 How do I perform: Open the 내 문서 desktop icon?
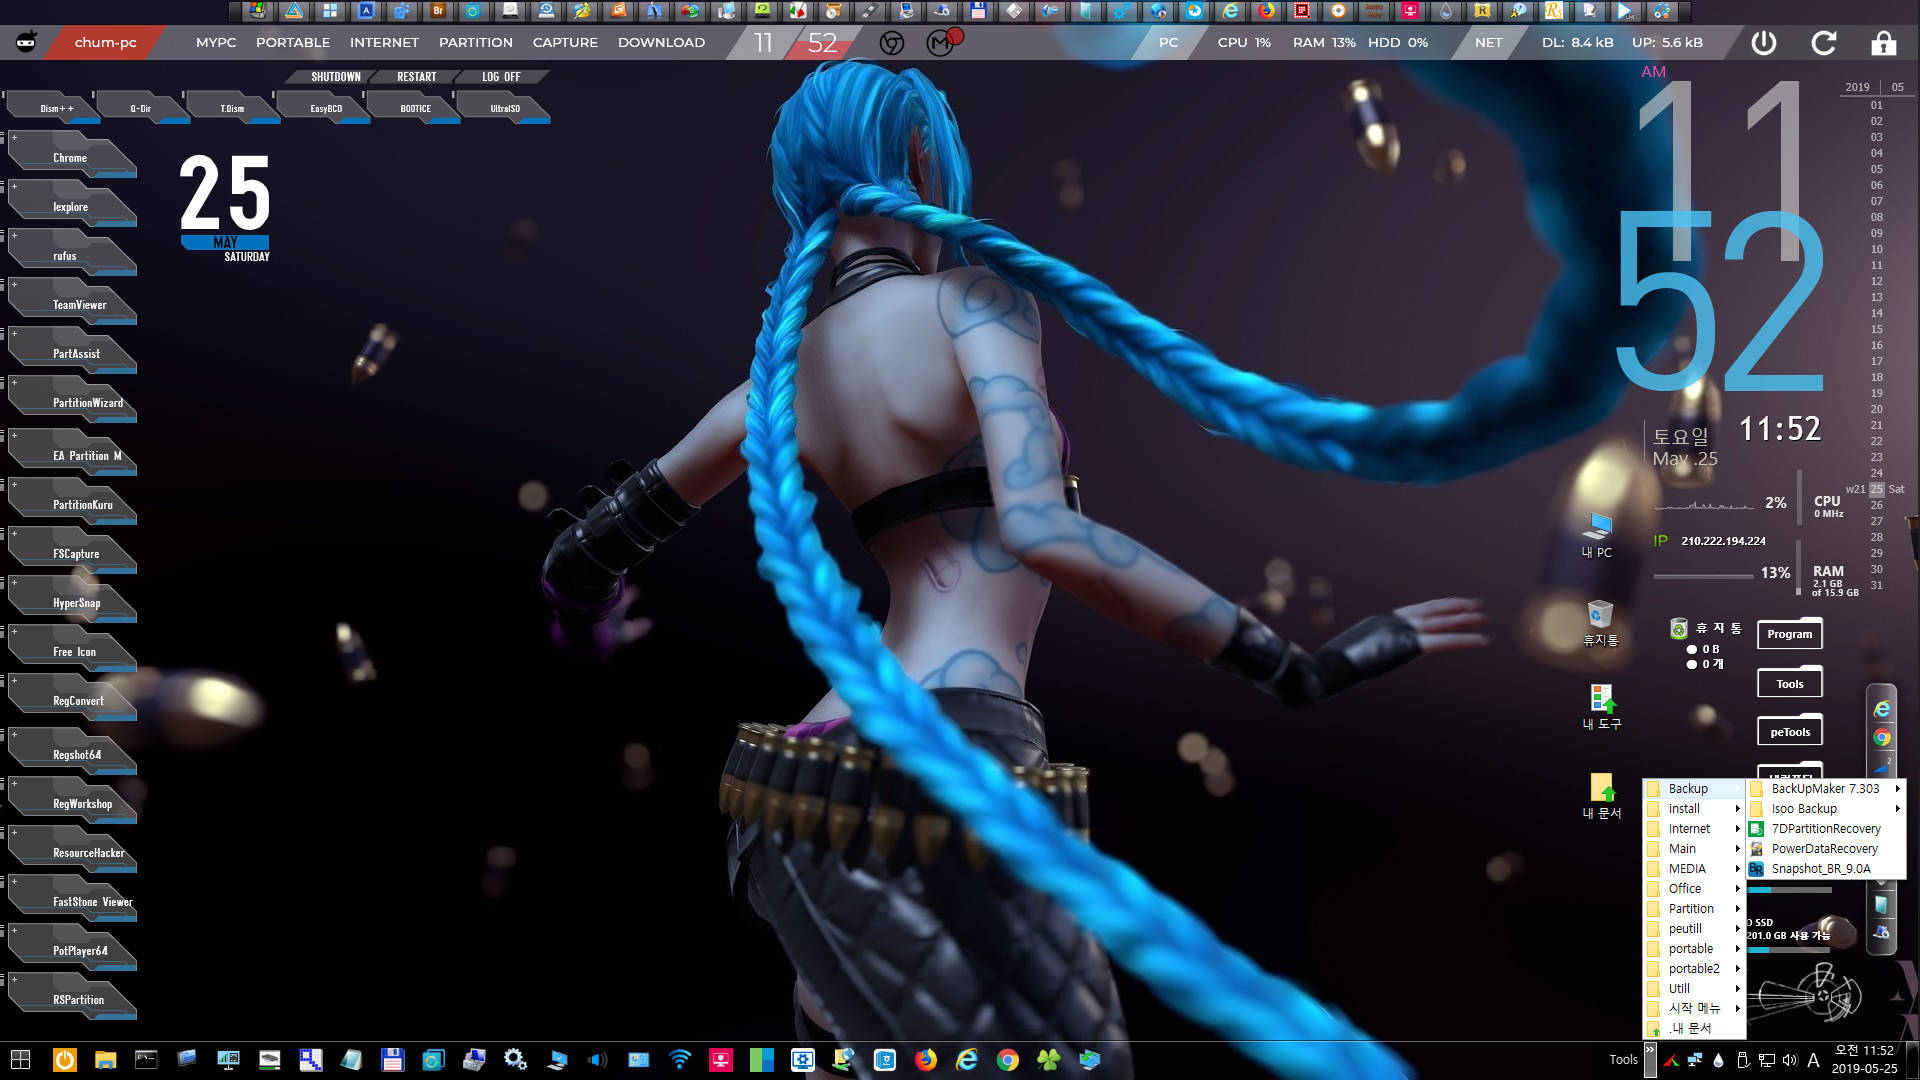coord(1602,796)
